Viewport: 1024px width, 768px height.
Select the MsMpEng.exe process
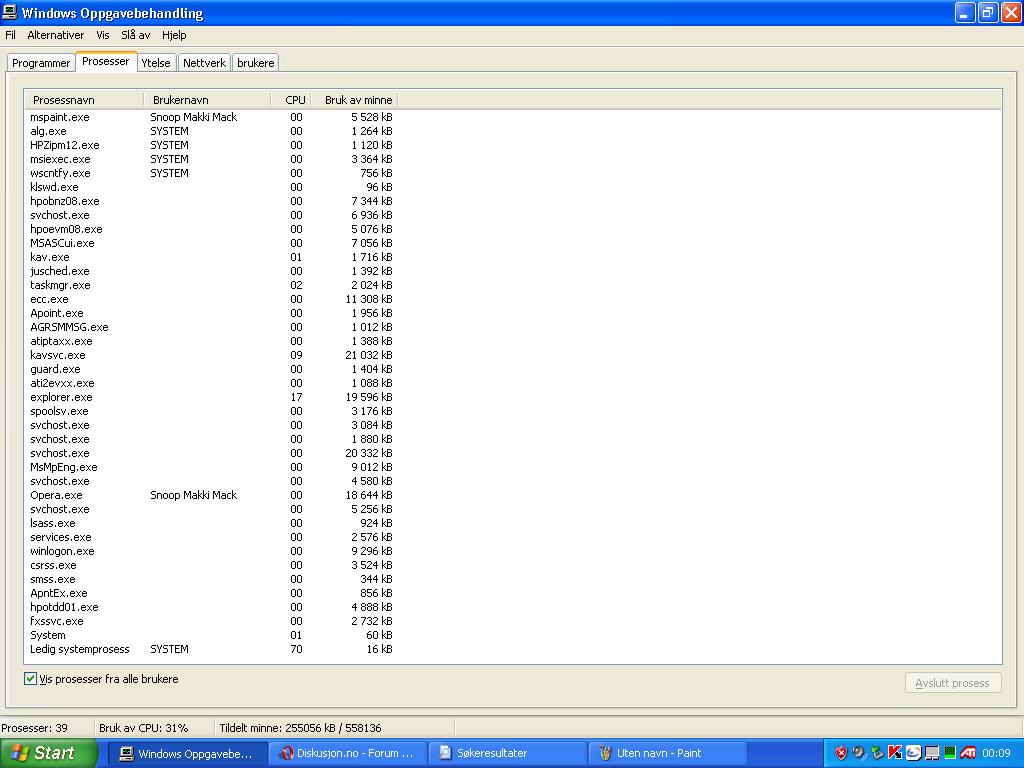tap(211, 468)
